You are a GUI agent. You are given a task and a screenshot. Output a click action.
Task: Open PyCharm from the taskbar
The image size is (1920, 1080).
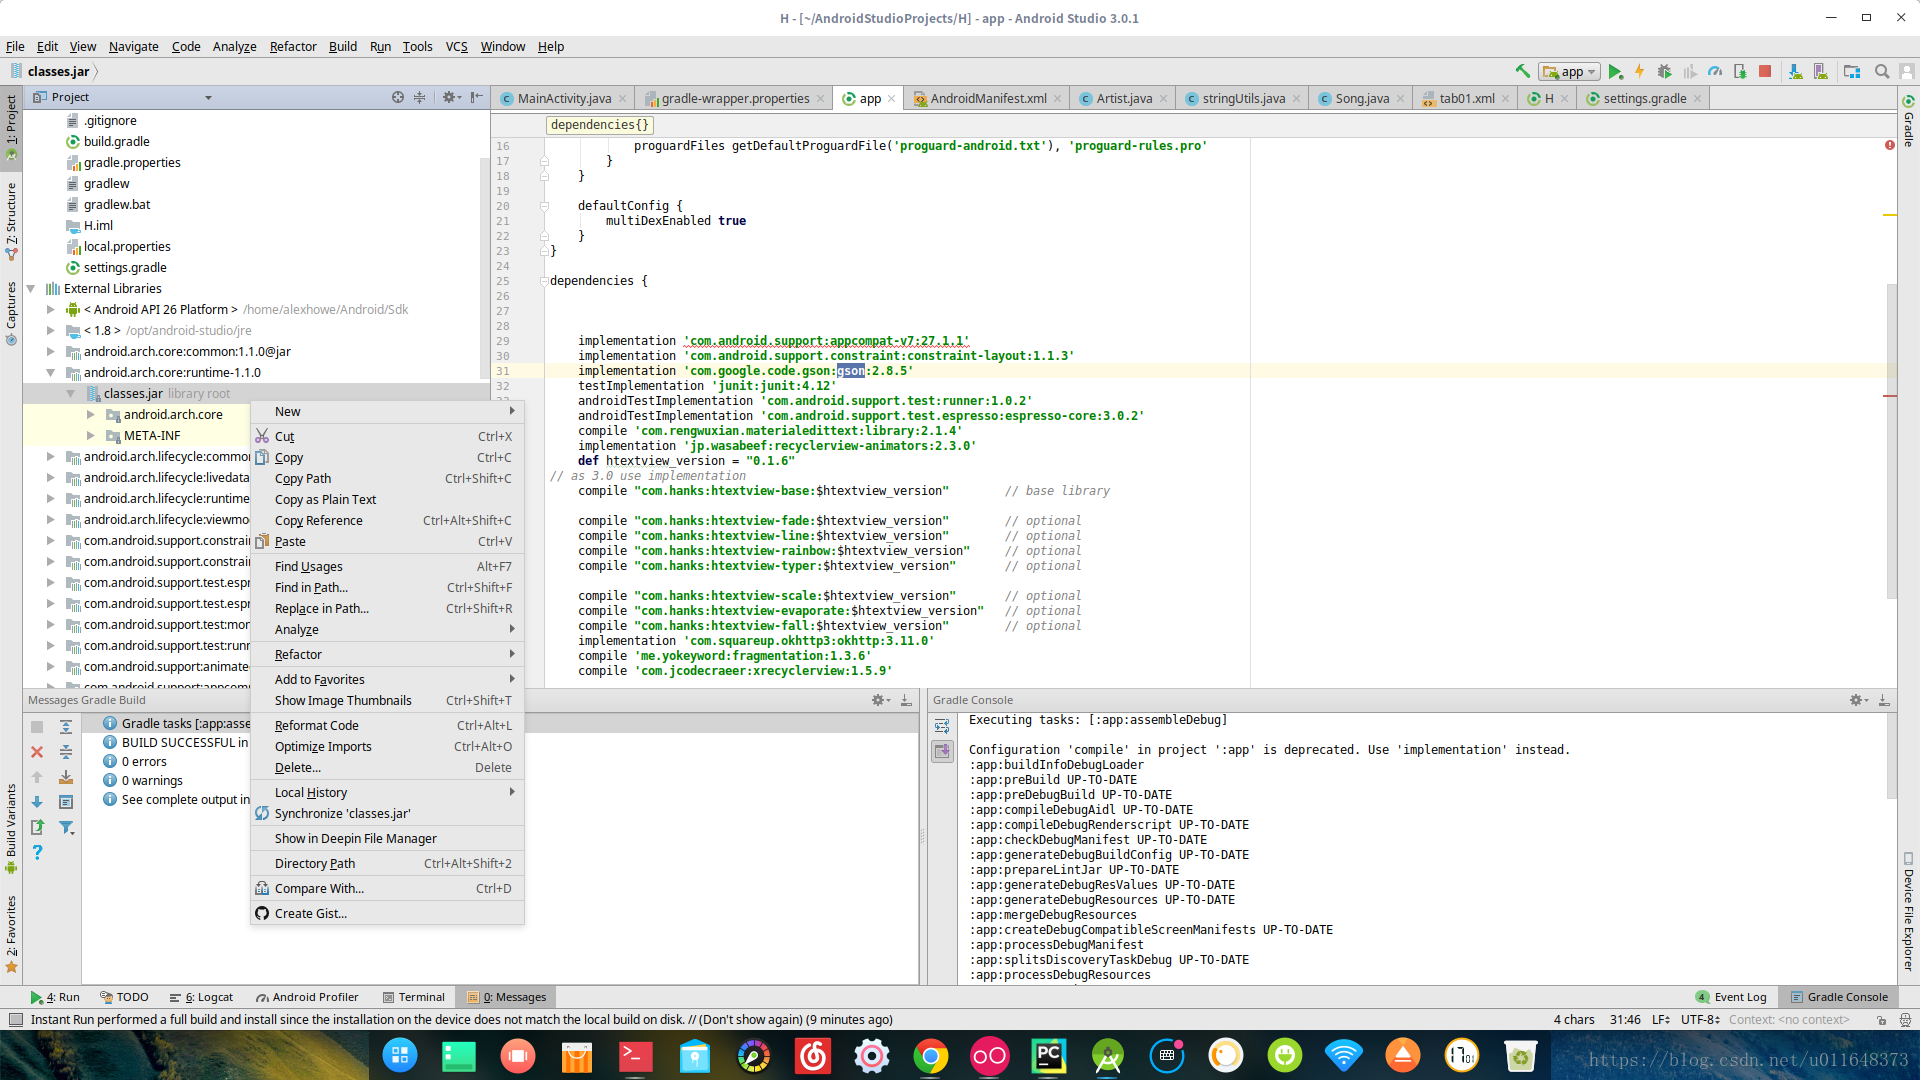pos(1048,1055)
